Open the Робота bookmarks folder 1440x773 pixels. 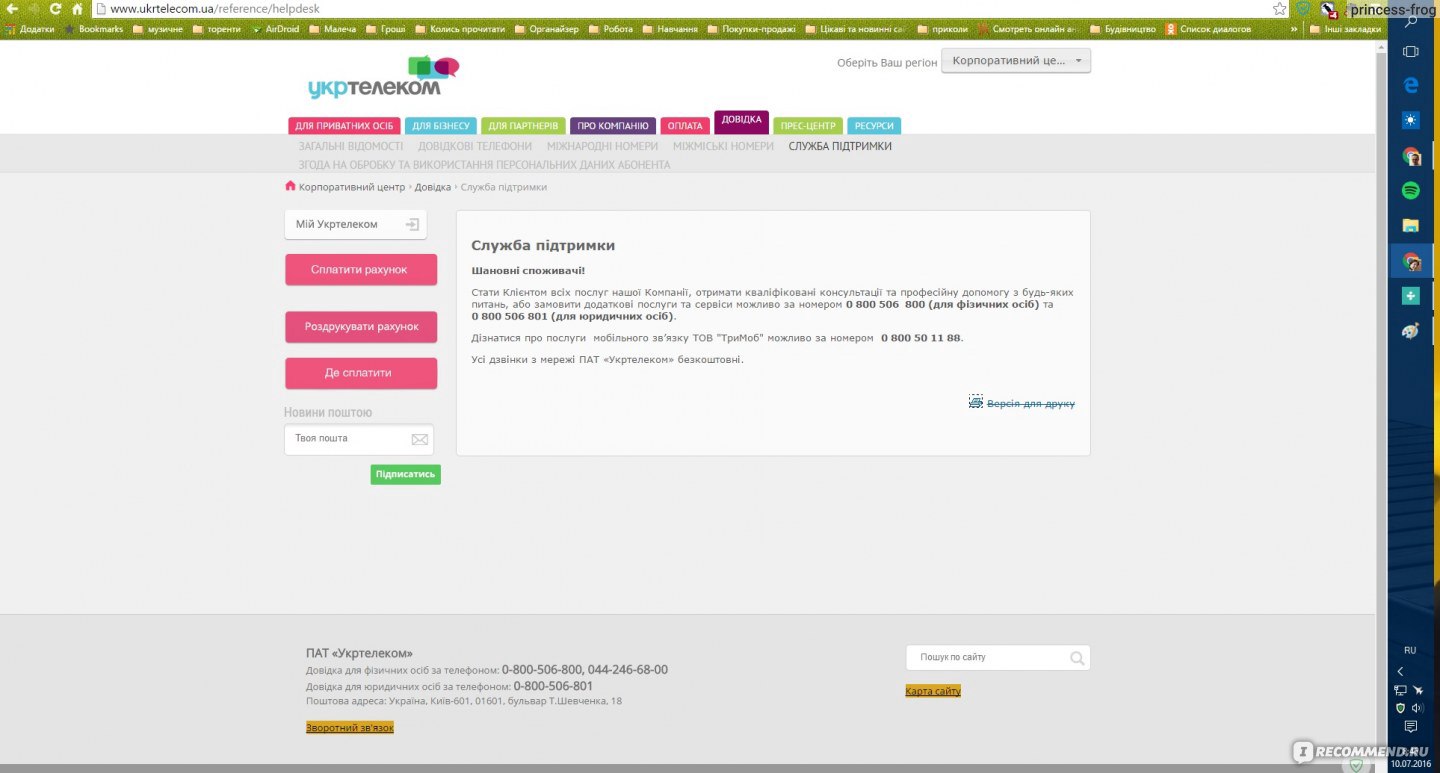(x=610, y=29)
